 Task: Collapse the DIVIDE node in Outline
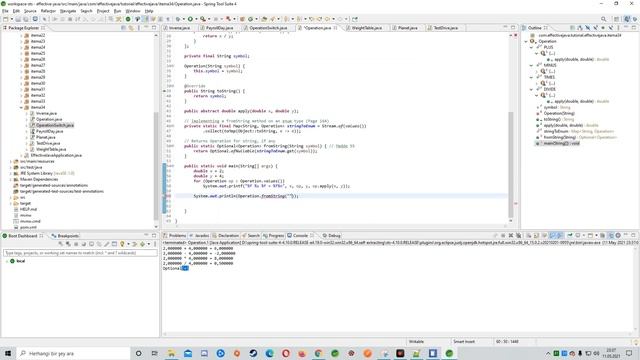531,89
